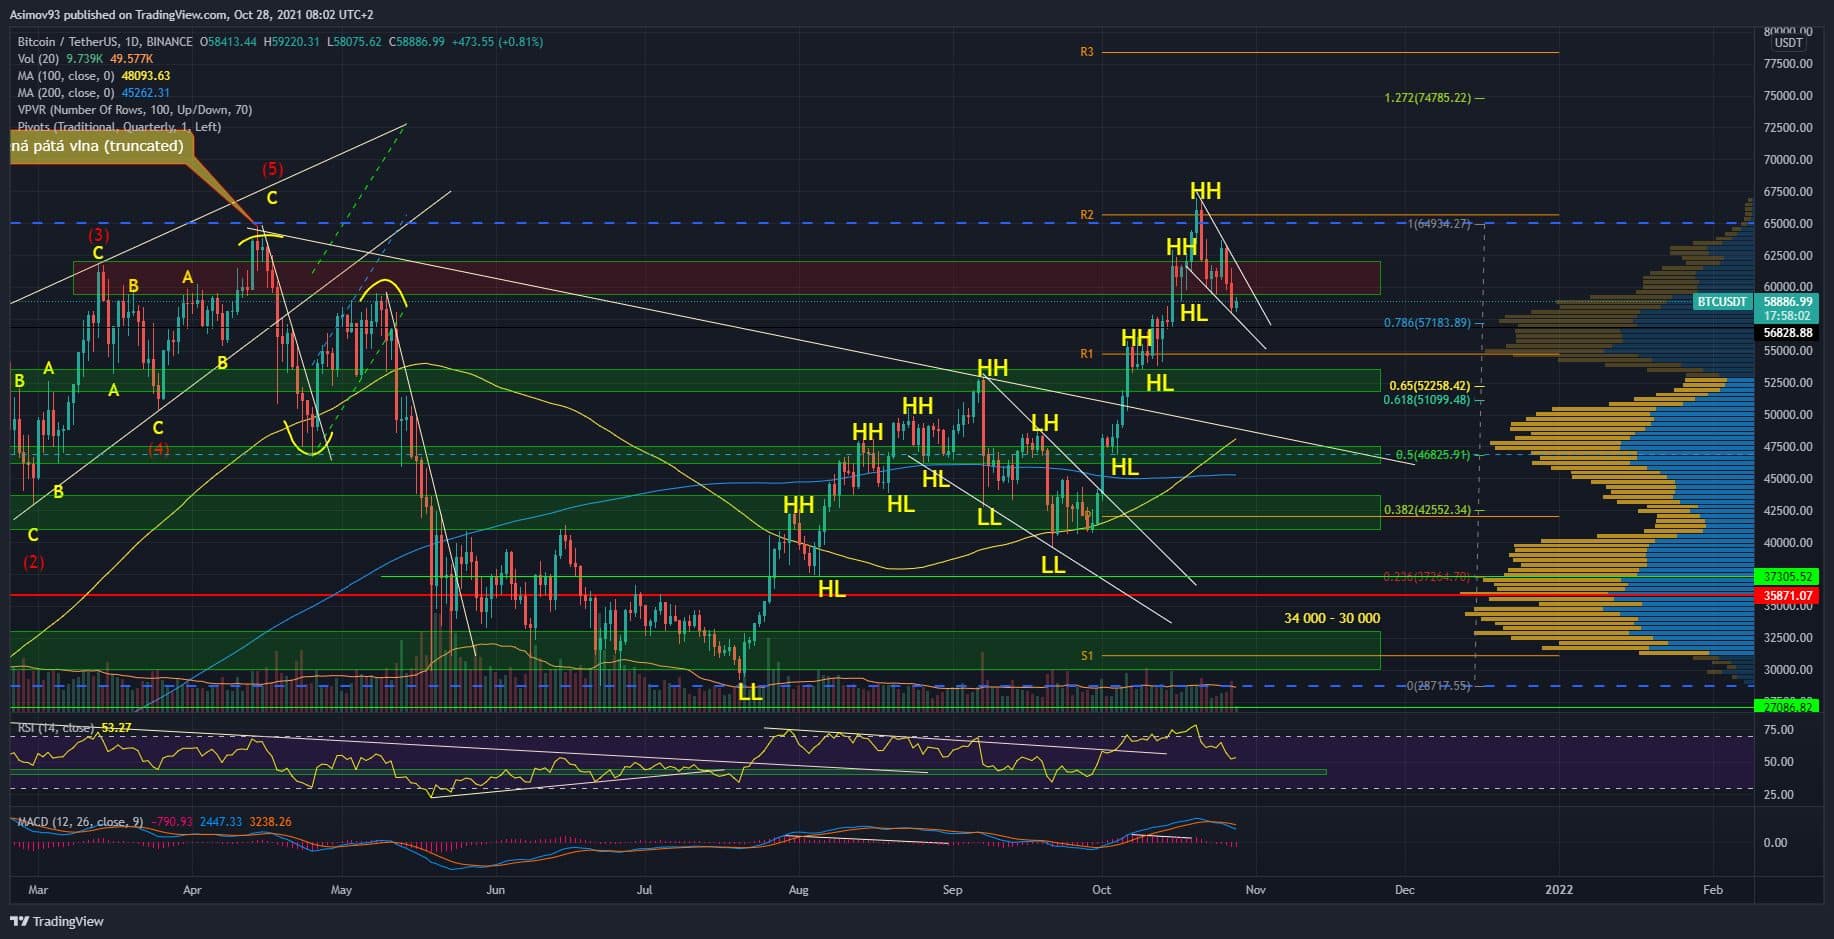Image resolution: width=1834 pixels, height=939 pixels.
Task: Click the R1 pivot level label
Action: (x=1087, y=354)
